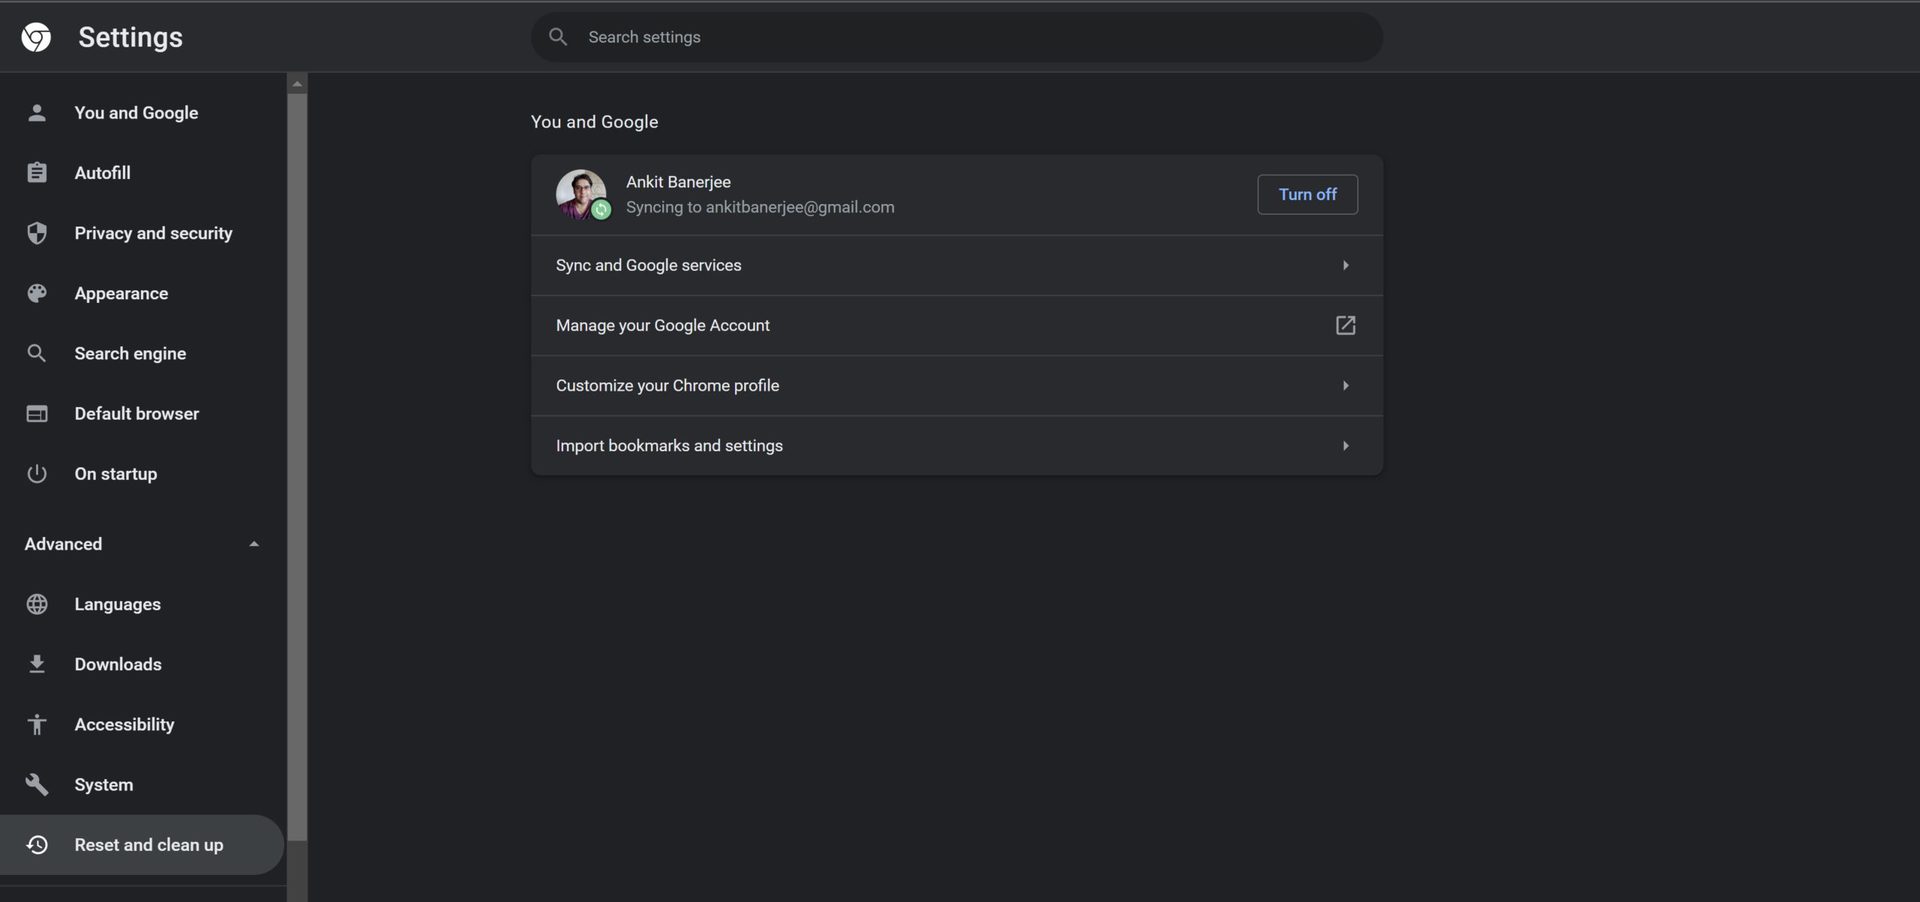Click the Downloads arrow icon
Image resolution: width=1920 pixels, height=902 pixels.
click(x=37, y=664)
